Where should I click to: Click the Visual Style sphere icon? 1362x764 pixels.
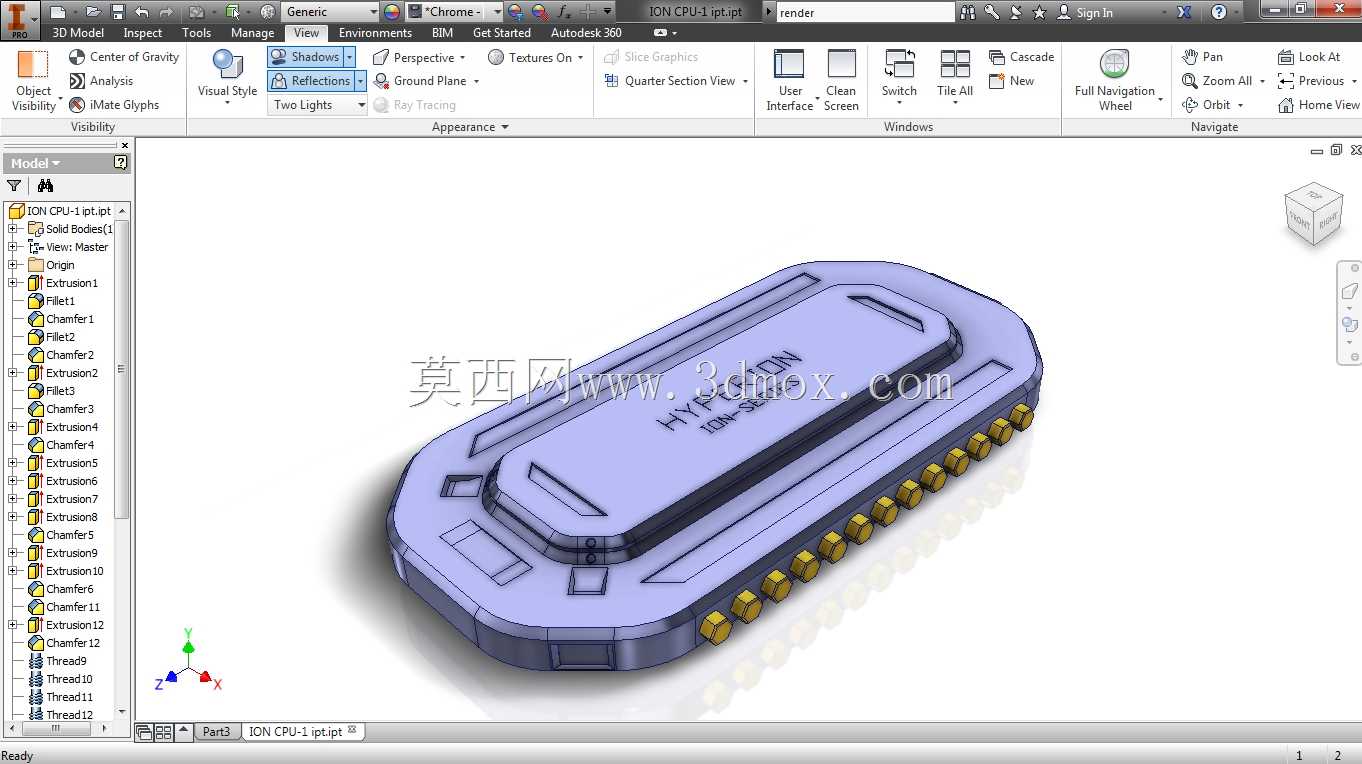point(228,64)
